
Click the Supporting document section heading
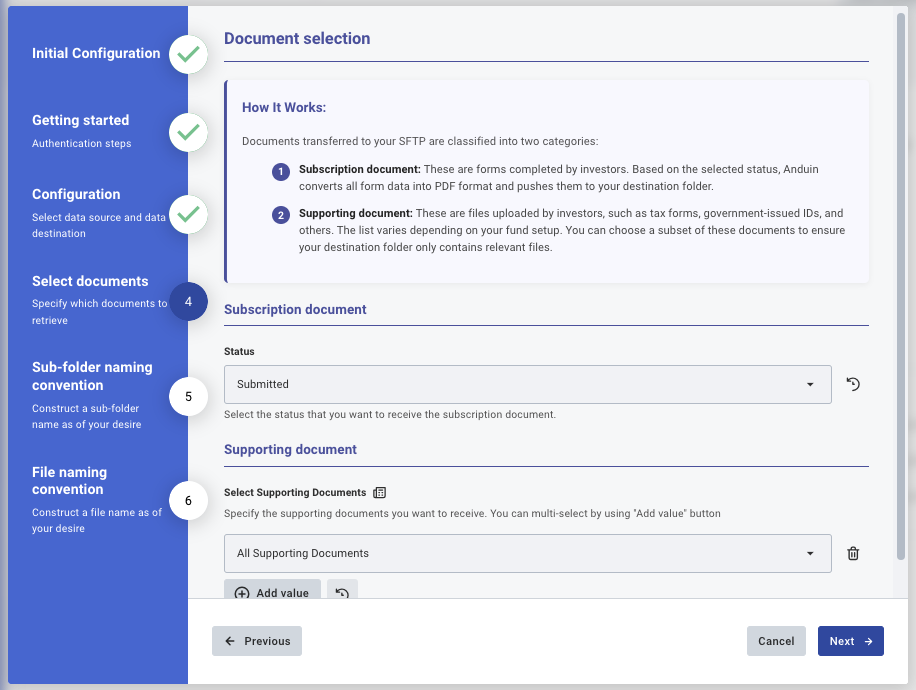[x=290, y=449]
